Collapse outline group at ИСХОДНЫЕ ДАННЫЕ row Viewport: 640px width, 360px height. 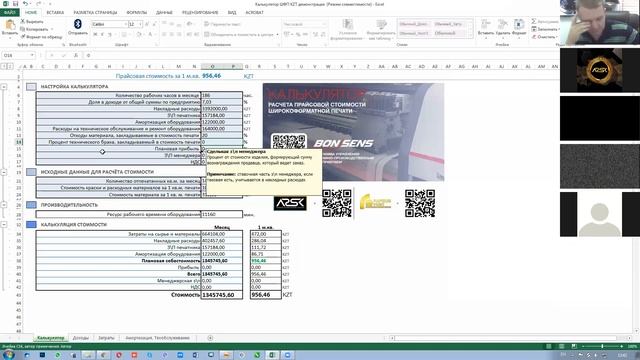point(4,172)
